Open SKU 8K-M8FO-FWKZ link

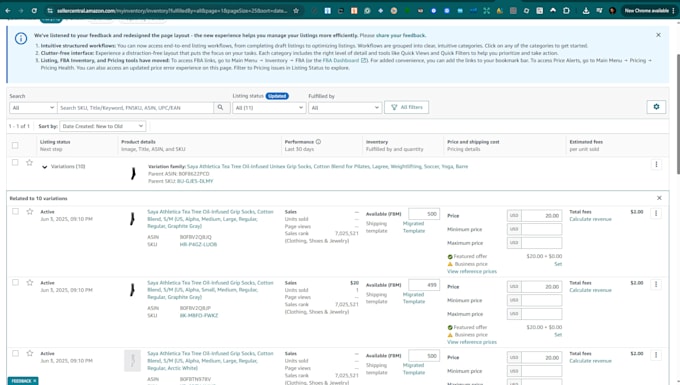[x=199, y=315]
